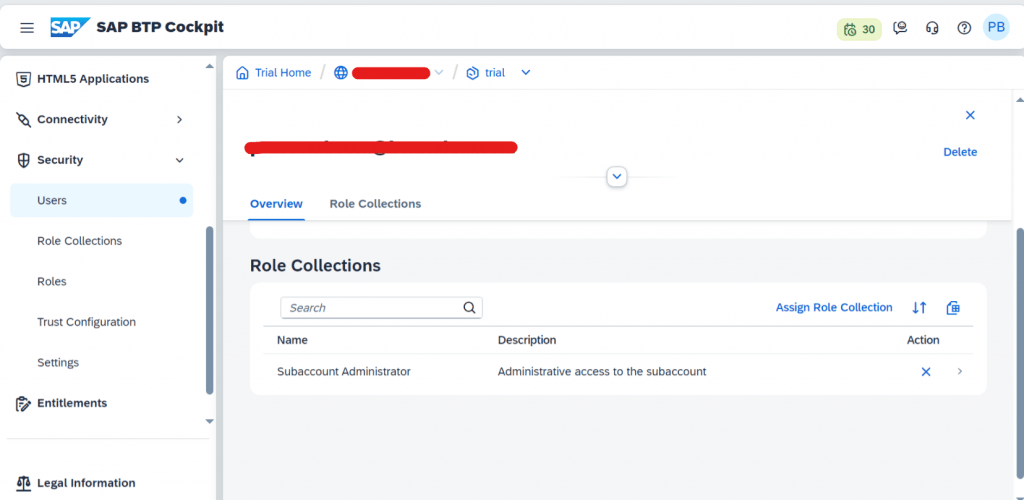Open the PB user profile avatar
The width and height of the screenshot is (1024, 500).
[x=996, y=27]
